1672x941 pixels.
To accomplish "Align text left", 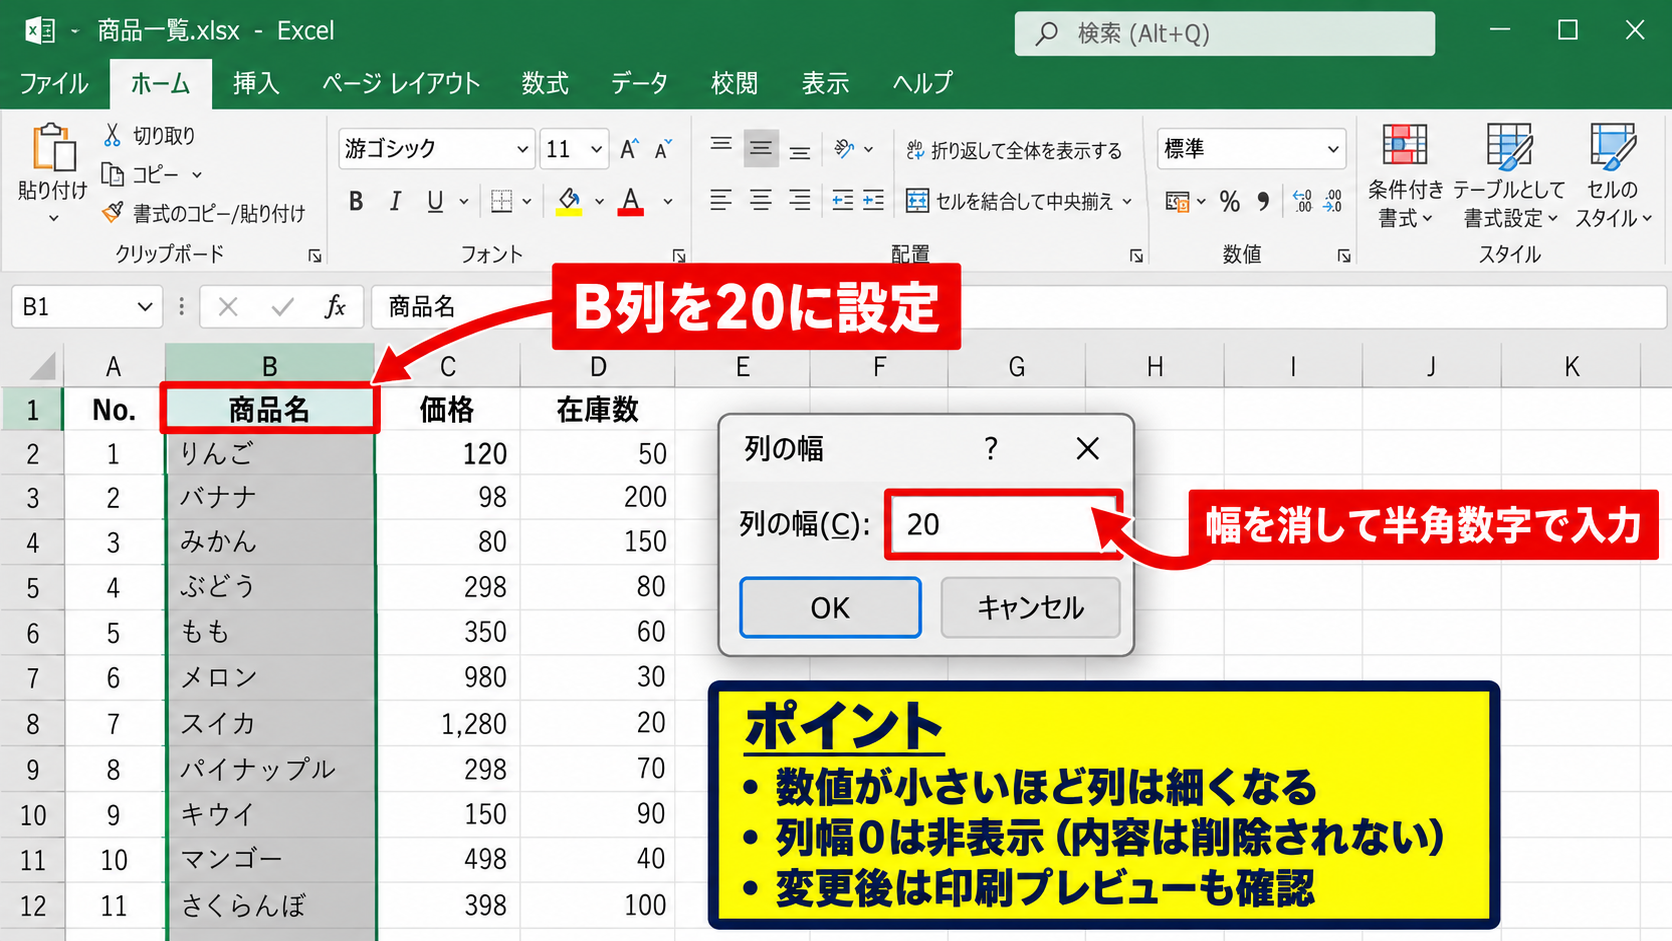I will 720,201.
